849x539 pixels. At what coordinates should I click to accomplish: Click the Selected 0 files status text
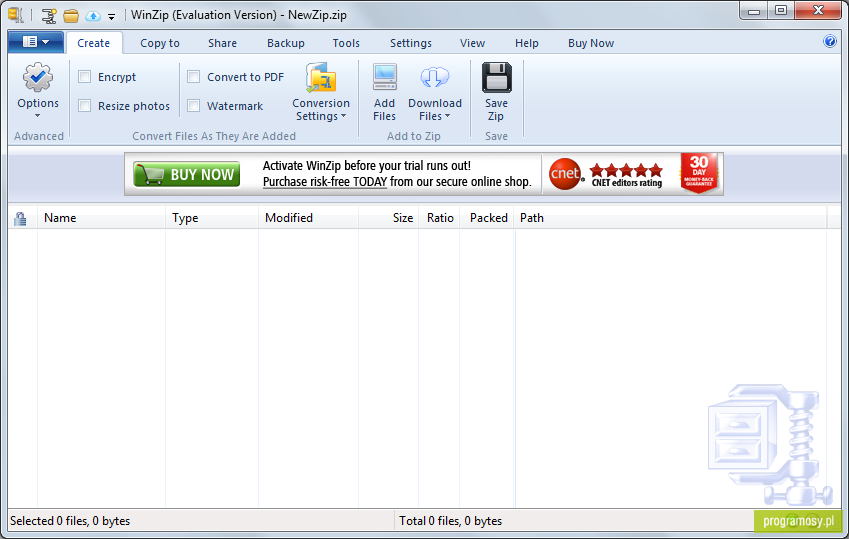pos(70,521)
